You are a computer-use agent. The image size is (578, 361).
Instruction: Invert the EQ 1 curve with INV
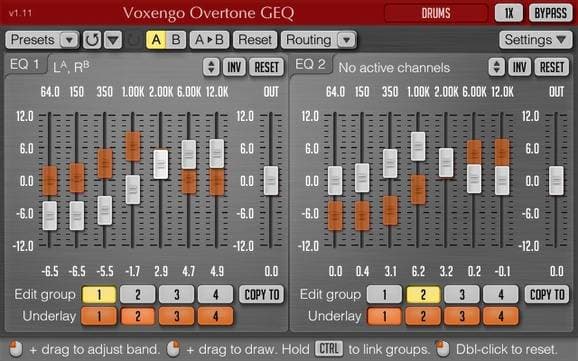[234, 67]
